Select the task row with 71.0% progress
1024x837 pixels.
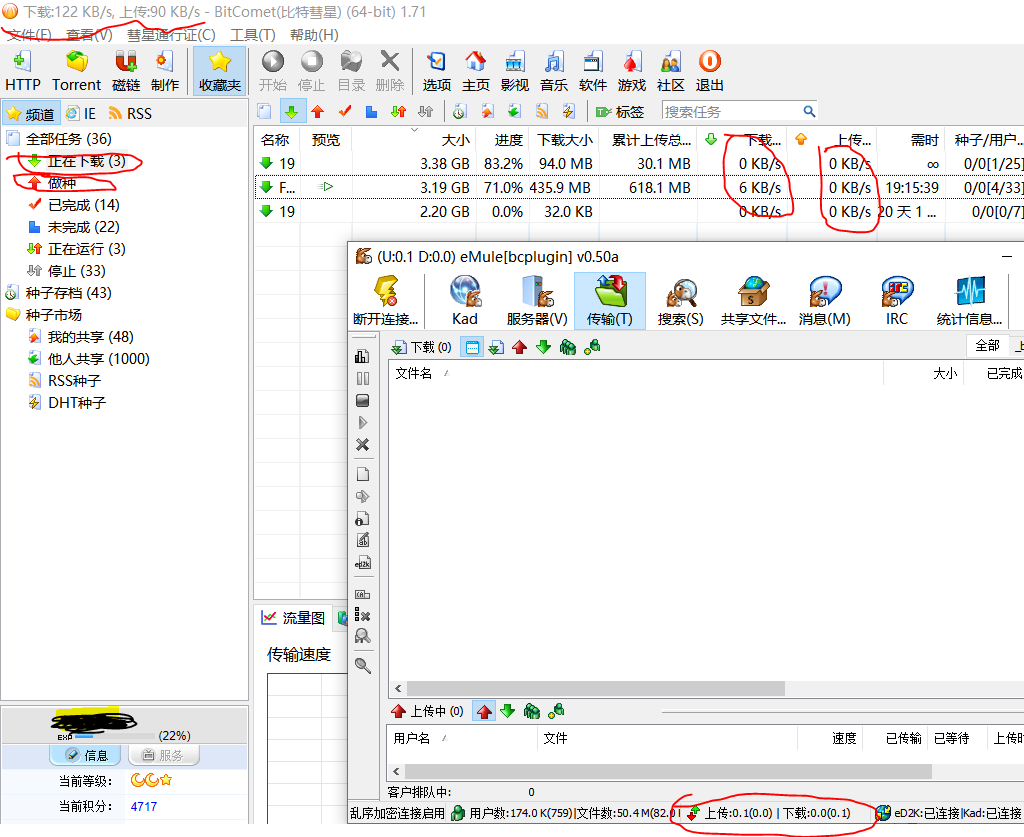coord(639,187)
